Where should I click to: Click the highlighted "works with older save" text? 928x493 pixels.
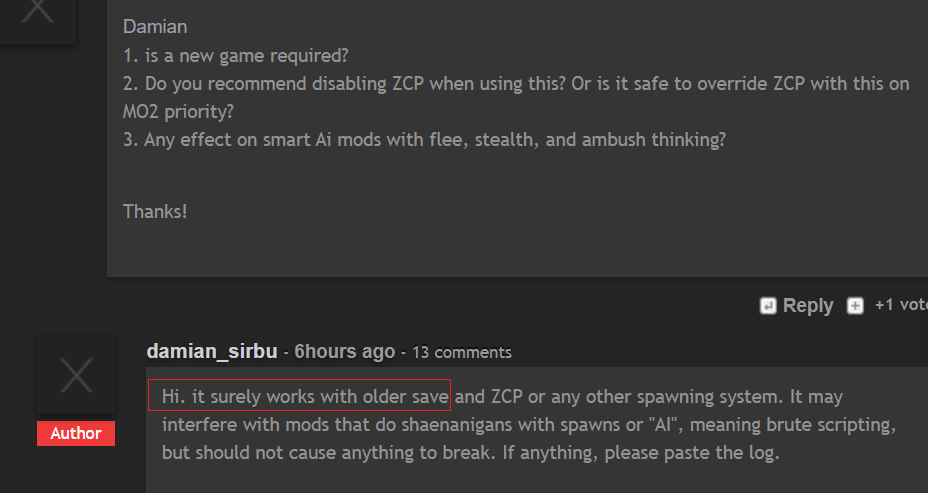tap(300, 396)
